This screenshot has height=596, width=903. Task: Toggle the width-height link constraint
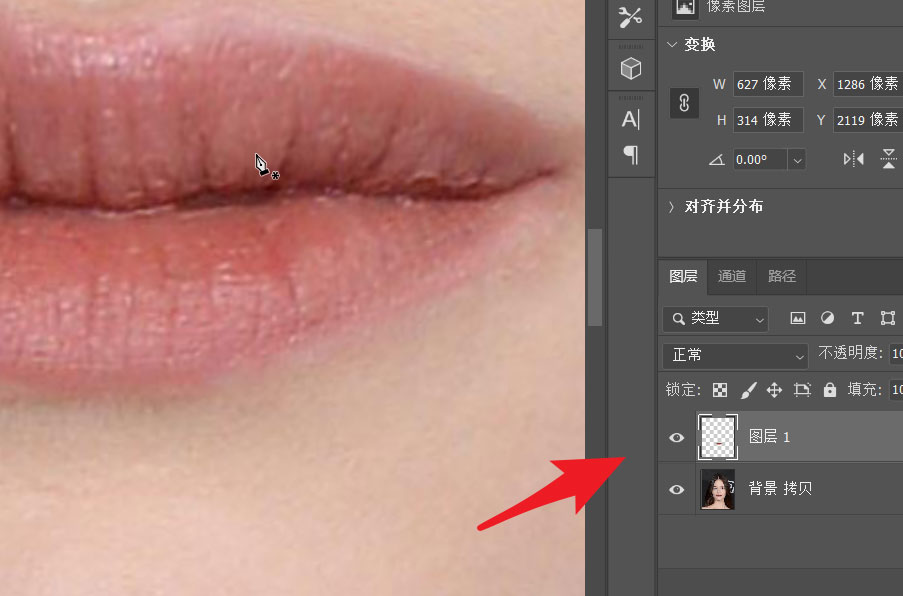point(684,103)
